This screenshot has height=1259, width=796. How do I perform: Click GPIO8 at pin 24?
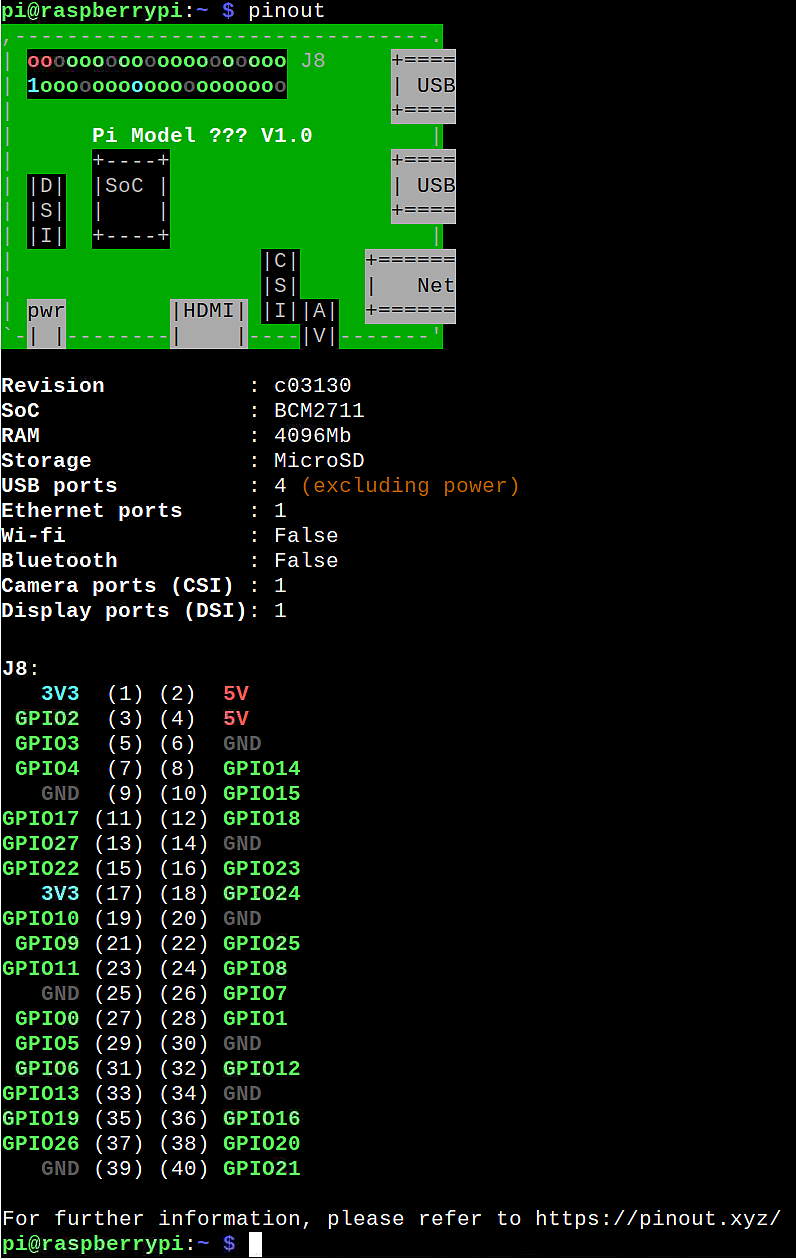[254, 968]
